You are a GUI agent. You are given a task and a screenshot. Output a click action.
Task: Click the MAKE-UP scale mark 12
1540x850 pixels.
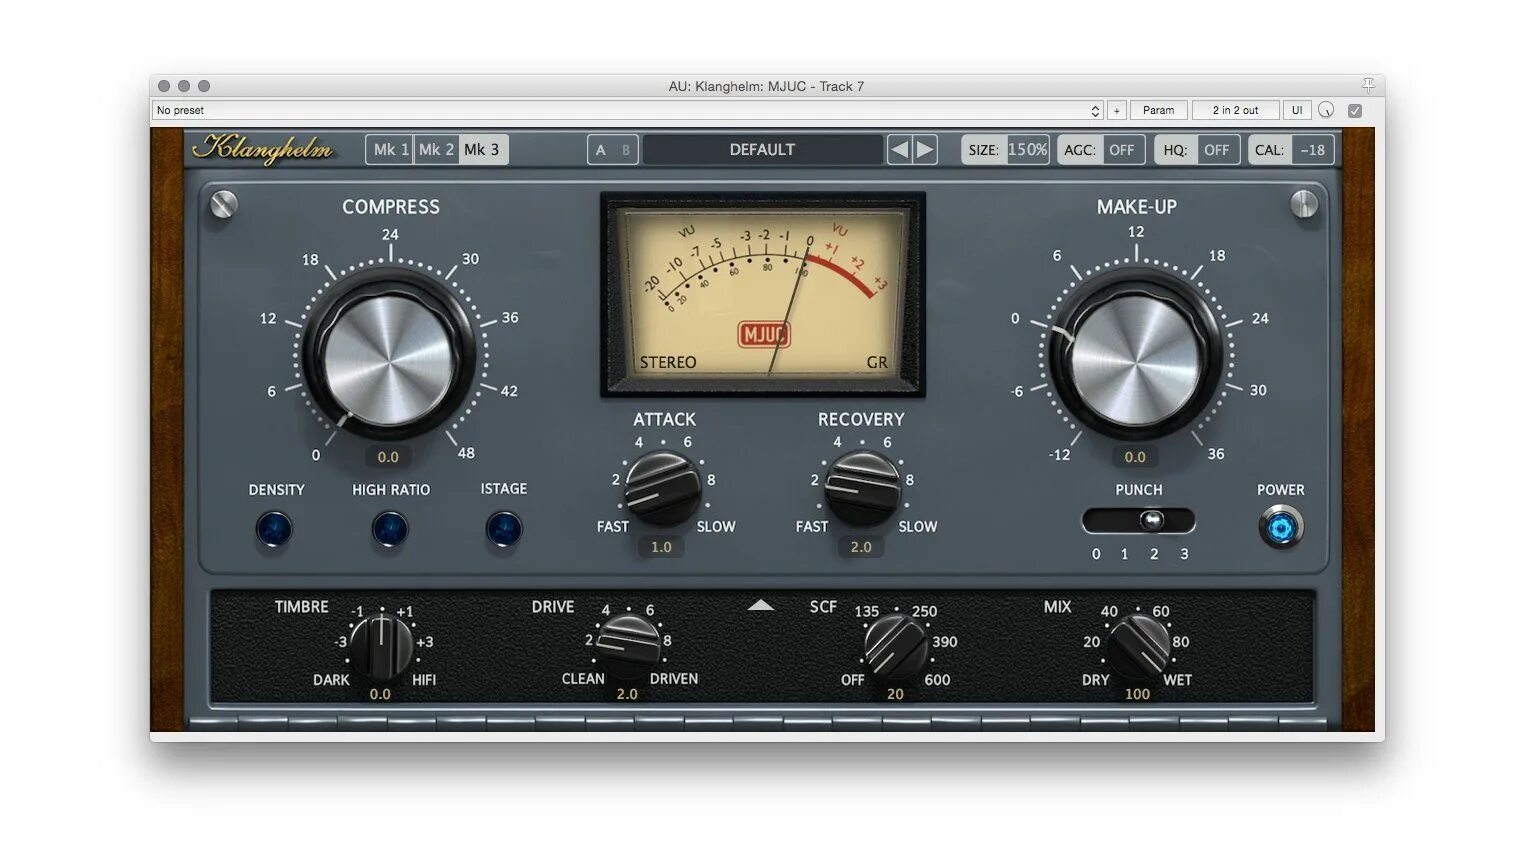point(1136,232)
